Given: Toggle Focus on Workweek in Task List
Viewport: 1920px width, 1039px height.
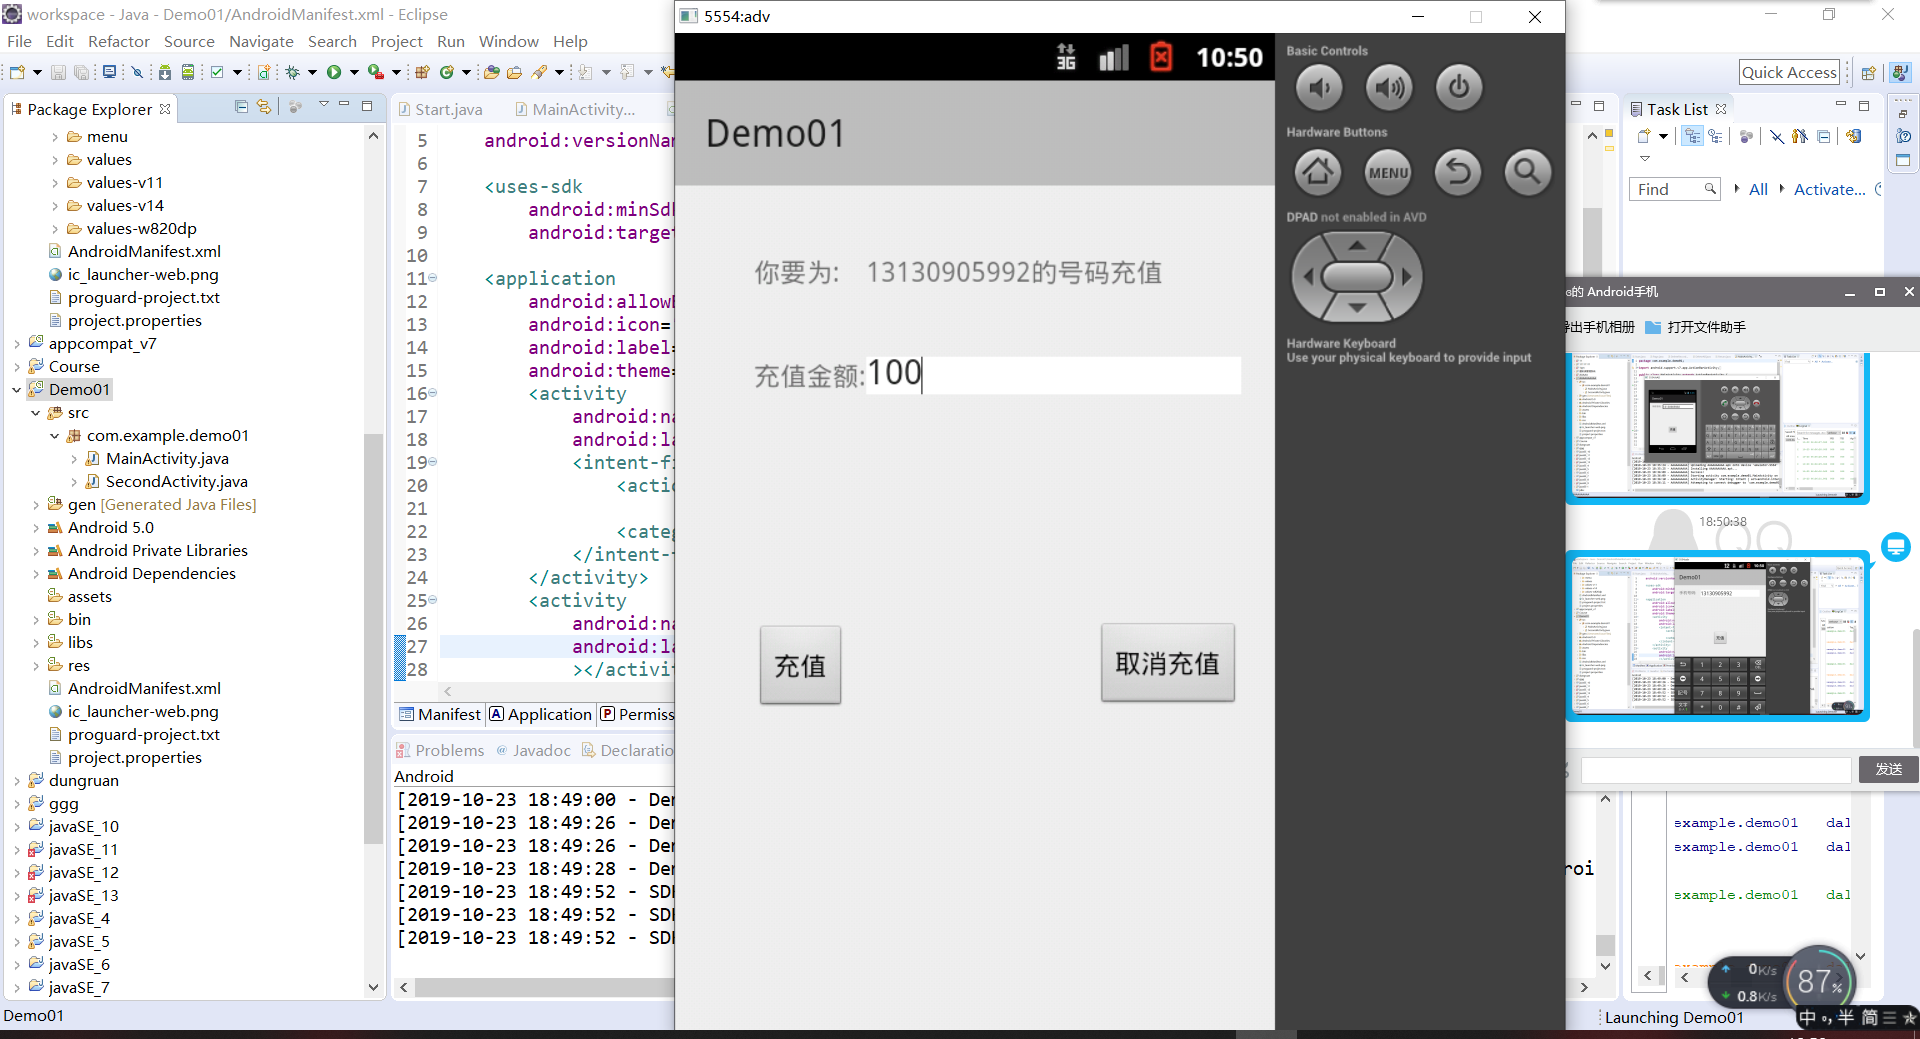Looking at the screenshot, I should click(1746, 137).
